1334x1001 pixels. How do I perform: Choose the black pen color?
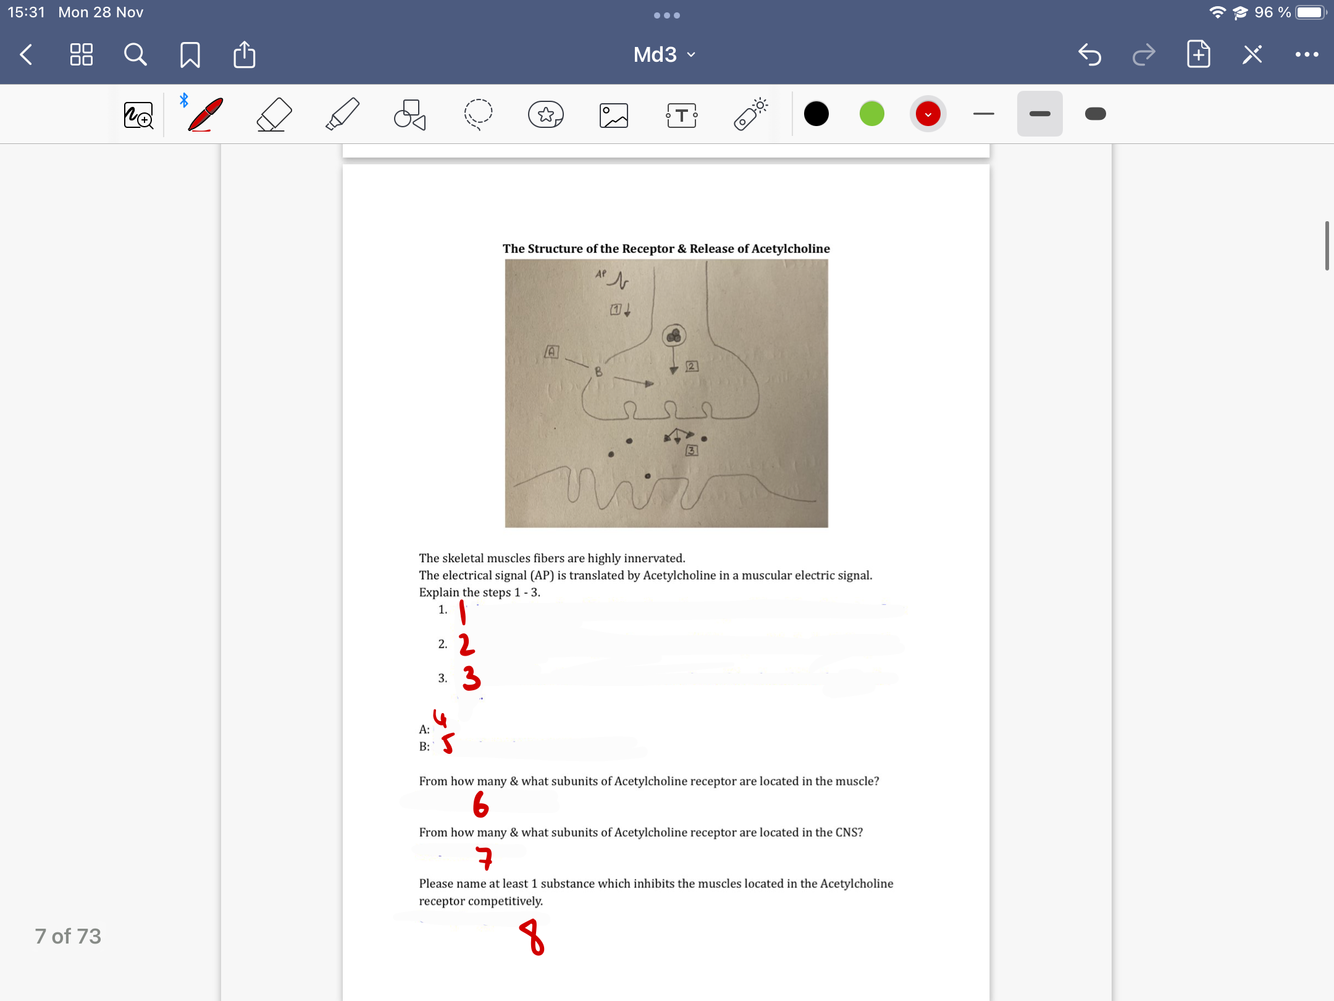tap(816, 114)
